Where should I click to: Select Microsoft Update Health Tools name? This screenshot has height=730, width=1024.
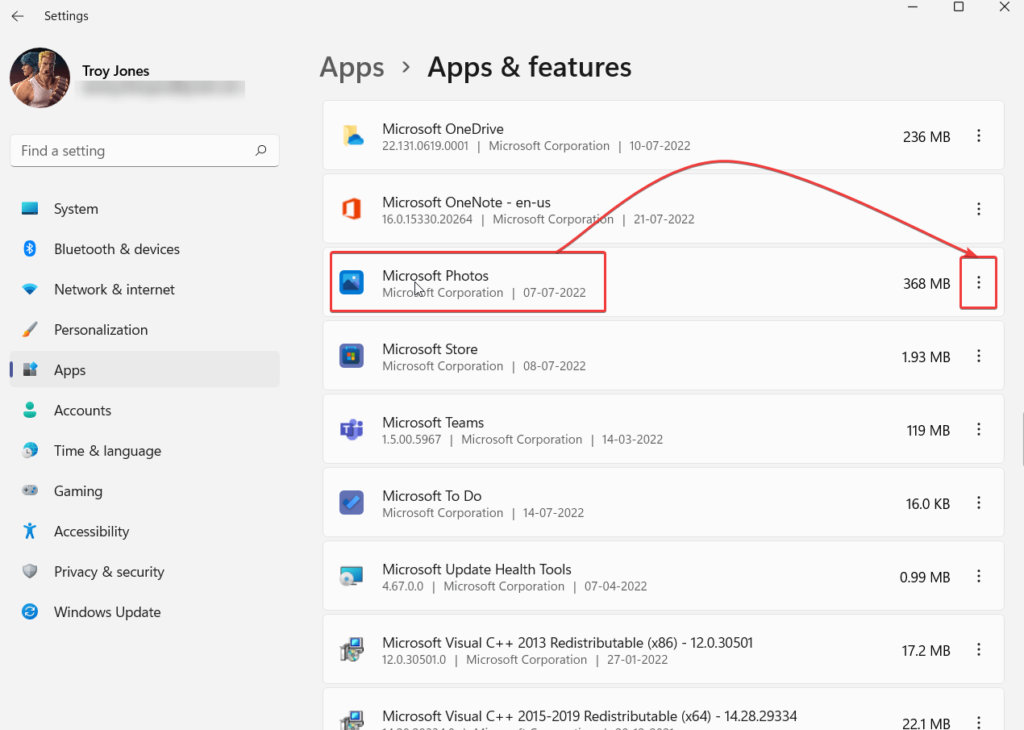pyautogui.click(x=477, y=569)
